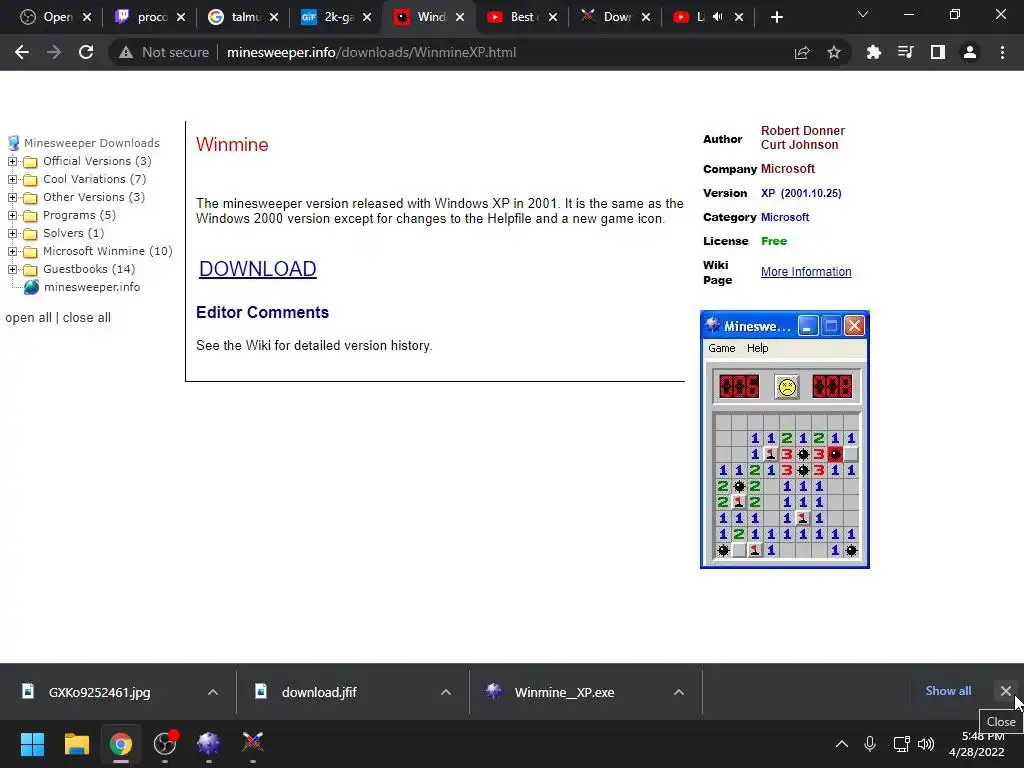Open the volume tray icon
Viewport: 1024px width, 768px height.
926,743
